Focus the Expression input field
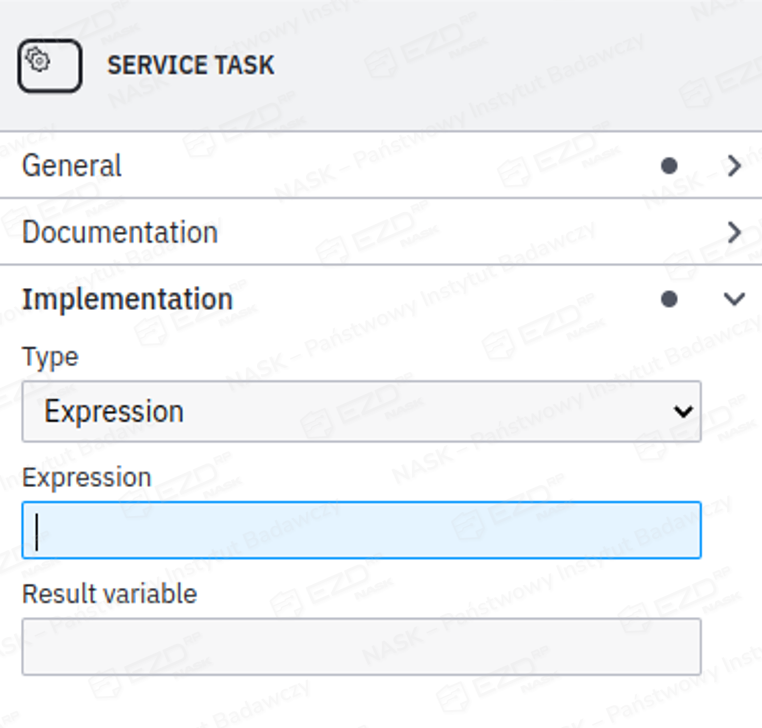The image size is (762, 728). [x=361, y=530]
